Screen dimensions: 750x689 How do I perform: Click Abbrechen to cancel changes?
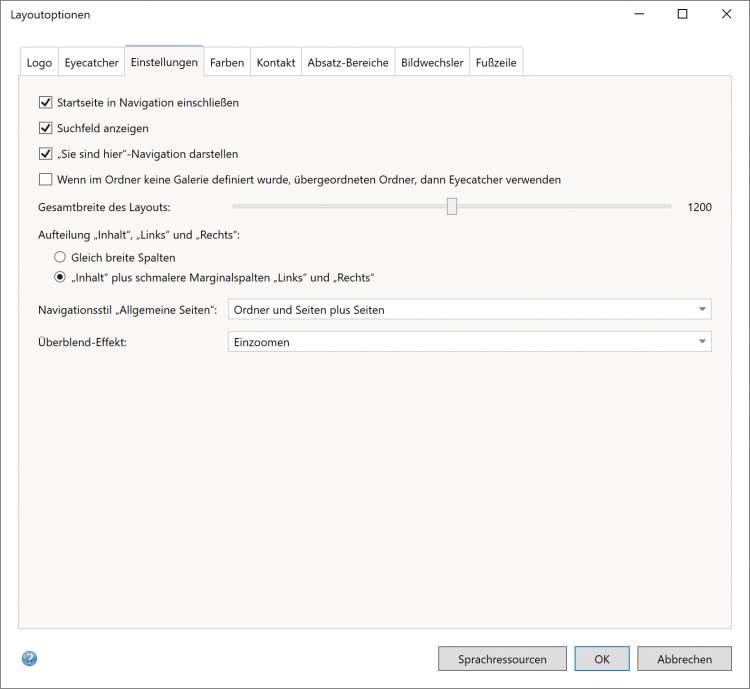(685, 659)
